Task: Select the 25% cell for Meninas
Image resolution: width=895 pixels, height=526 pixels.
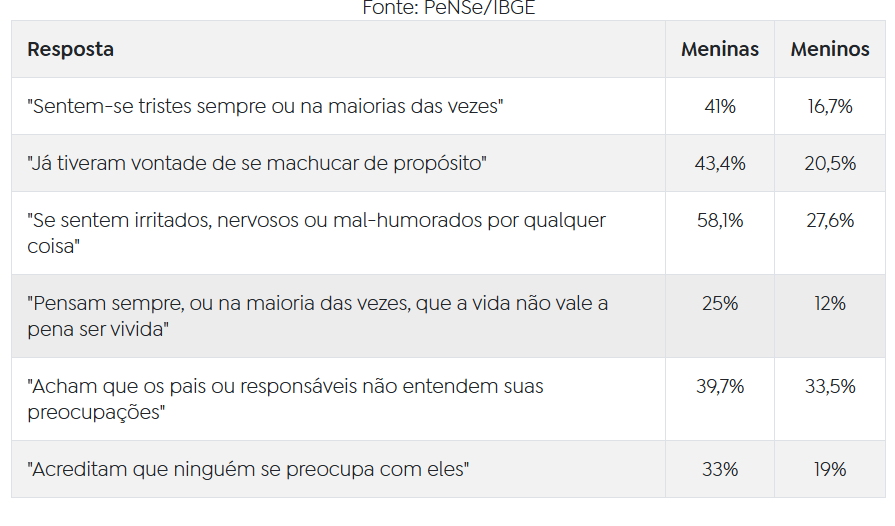Action: pyautogui.click(x=719, y=303)
